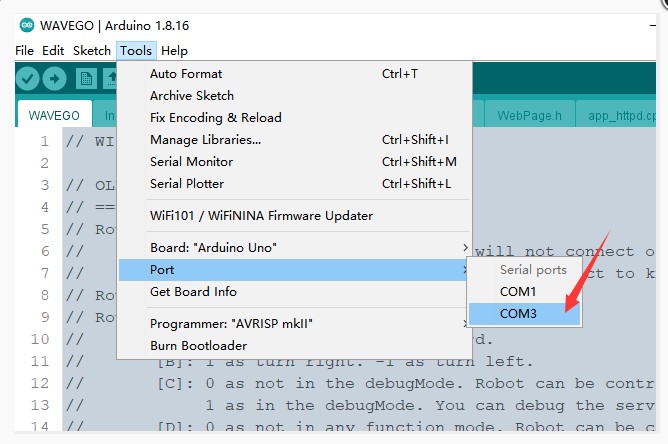Click the Verify checkmark toolbar icon
The height and width of the screenshot is (444, 668).
point(27,78)
